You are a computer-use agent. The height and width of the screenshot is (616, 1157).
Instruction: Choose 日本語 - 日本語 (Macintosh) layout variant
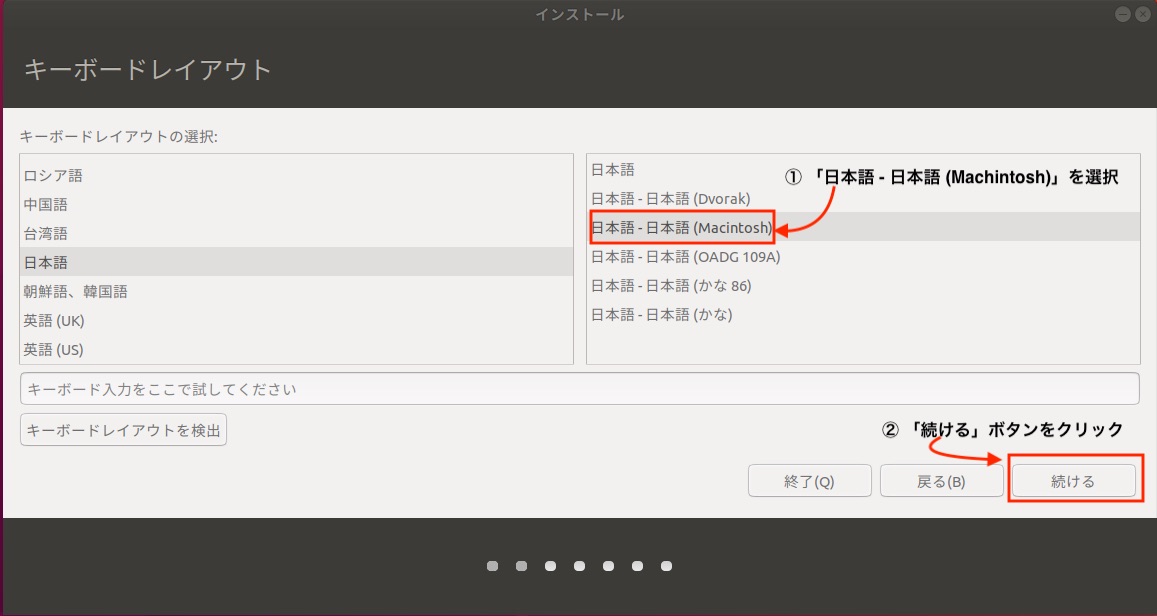pyautogui.click(x=863, y=227)
